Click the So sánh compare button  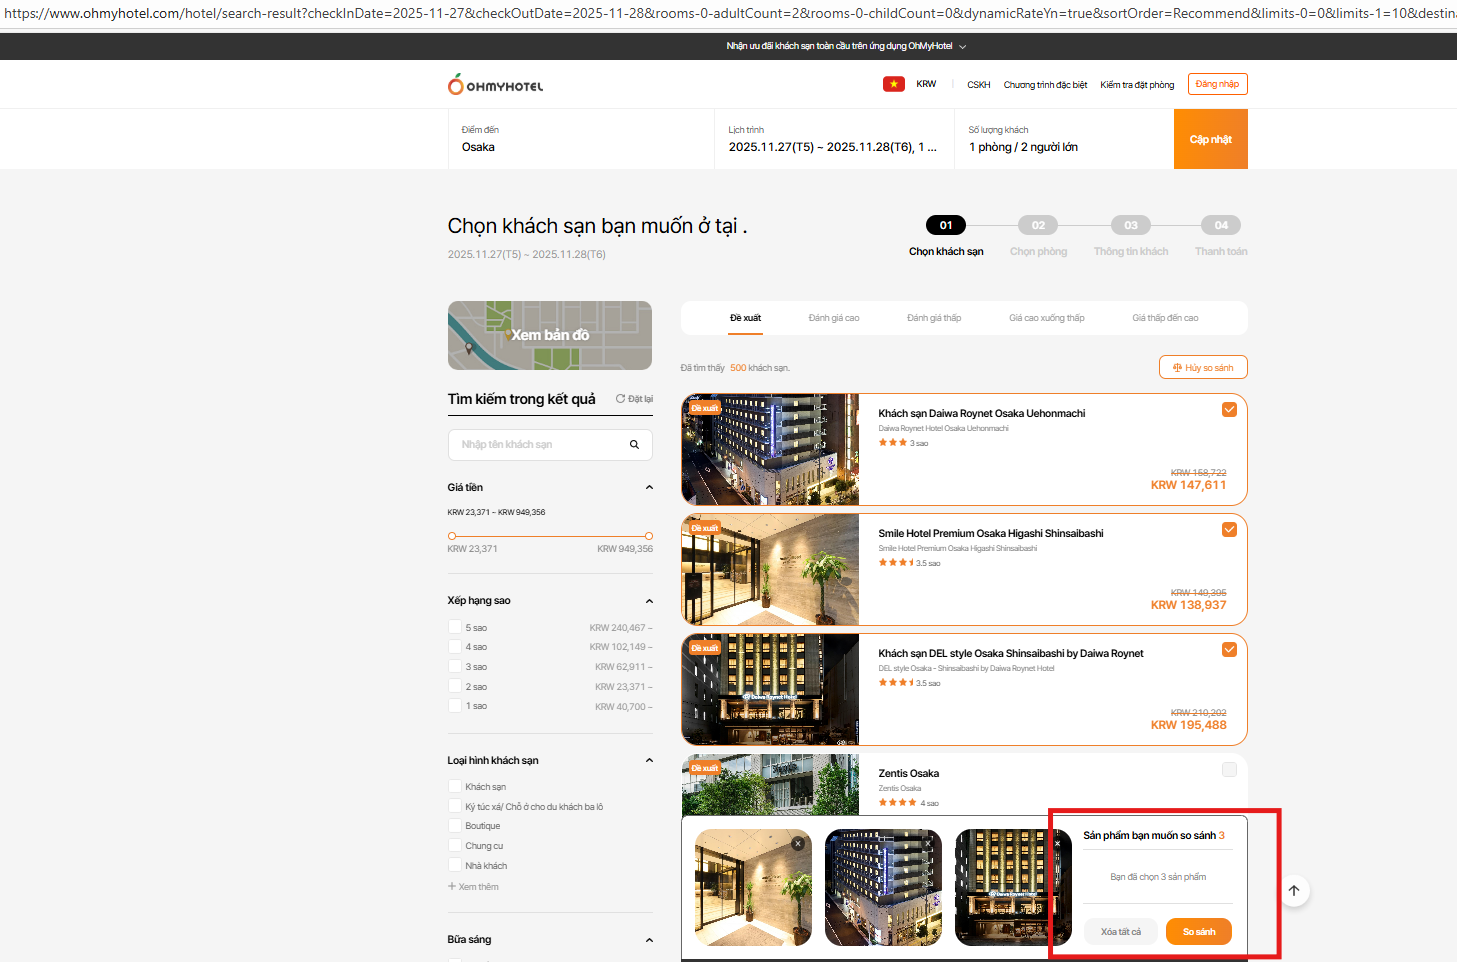pyautogui.click(x=1199, y=932)
